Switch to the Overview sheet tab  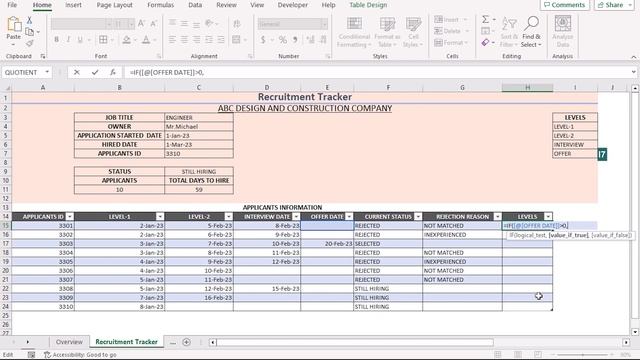pyautogui.click(x=69, y=342)
